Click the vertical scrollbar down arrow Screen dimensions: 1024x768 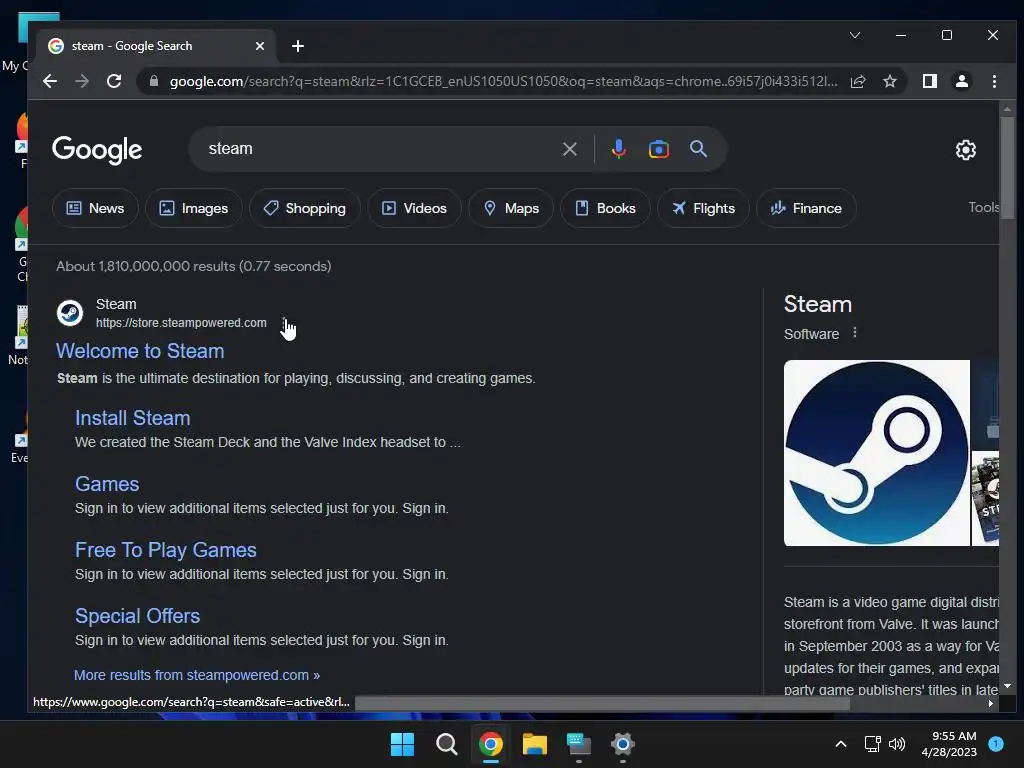pyautogui.click(x=1007, y=686)
